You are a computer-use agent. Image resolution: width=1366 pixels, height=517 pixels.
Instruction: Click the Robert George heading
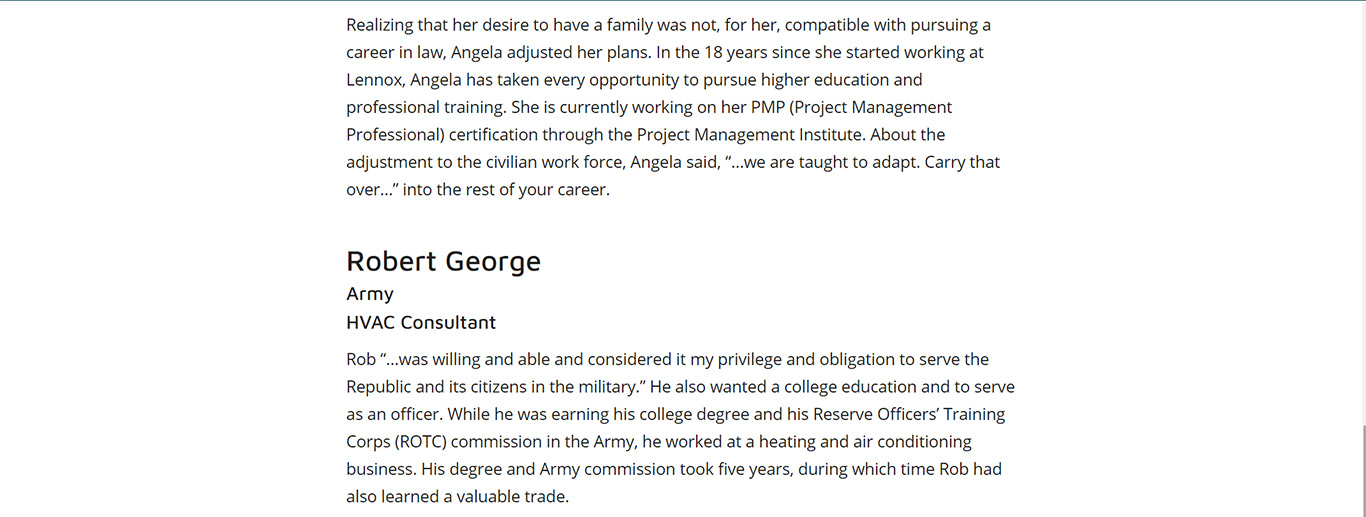[x=443, y=261]
